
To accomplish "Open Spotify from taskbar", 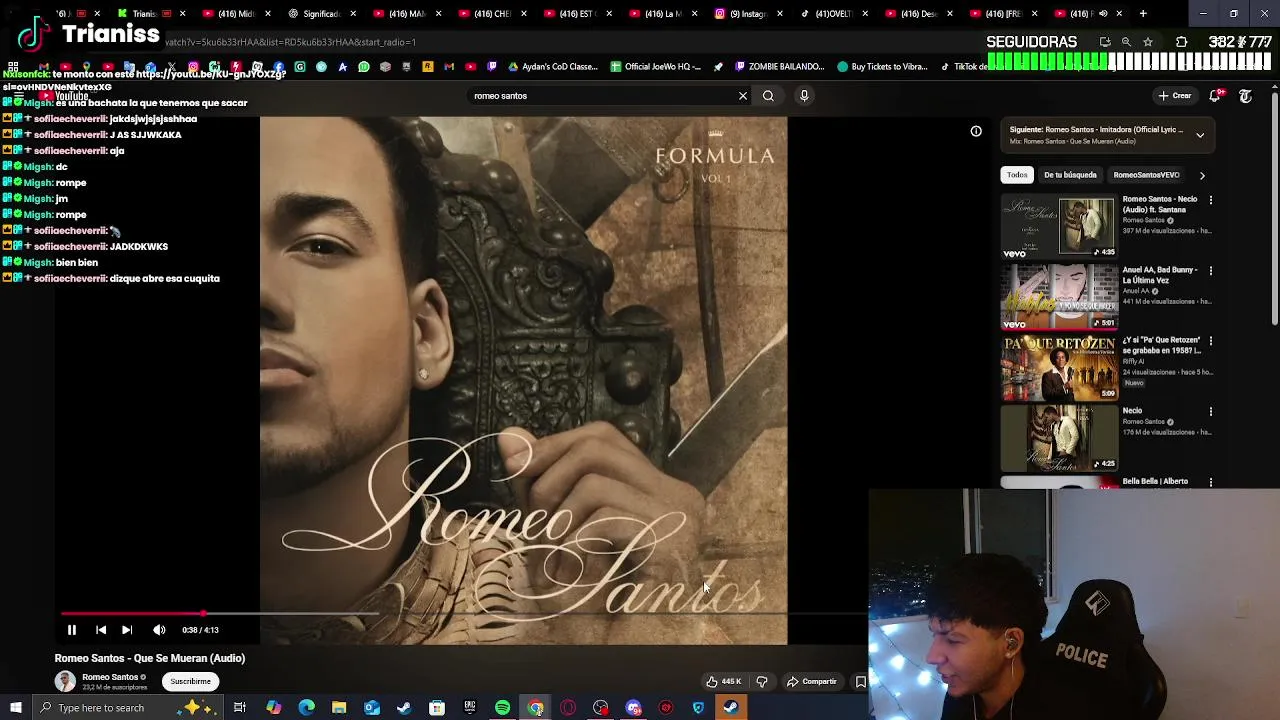I will coord(502,708).
